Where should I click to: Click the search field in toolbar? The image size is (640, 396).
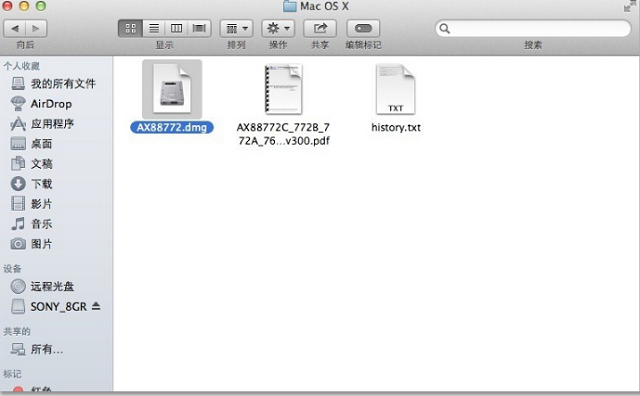[533, 28]
